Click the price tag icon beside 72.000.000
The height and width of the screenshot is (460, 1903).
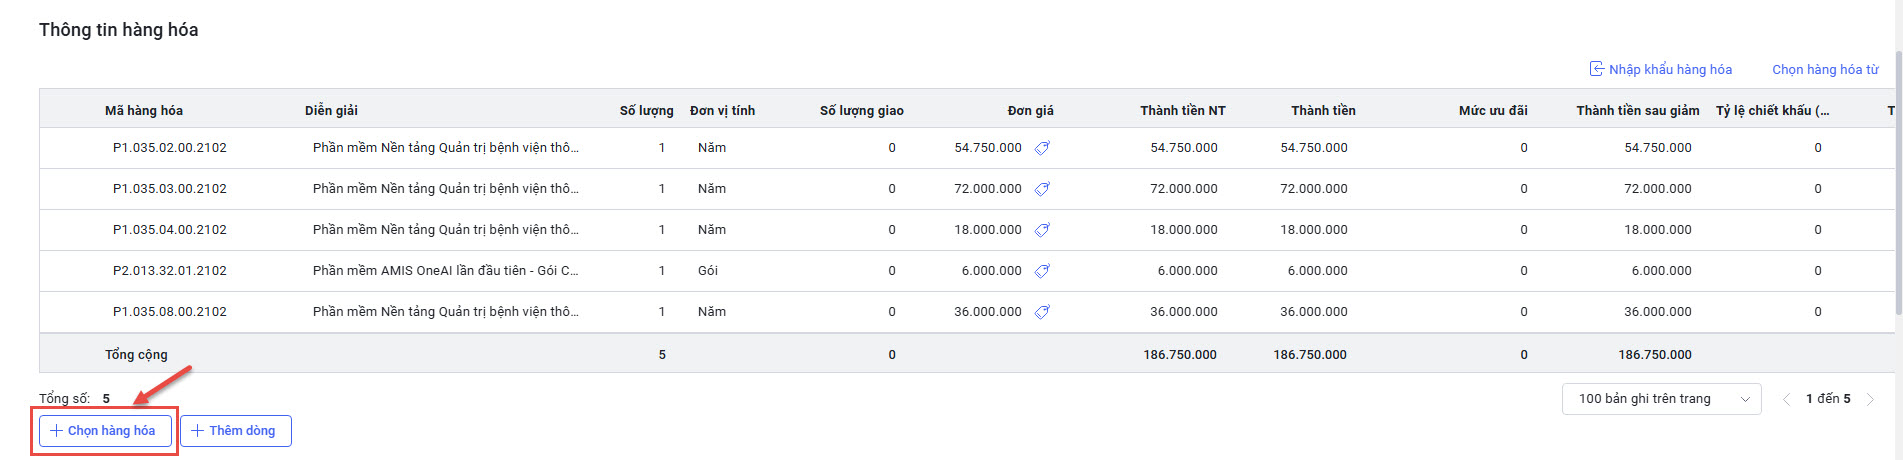[x=1042, y=189]
